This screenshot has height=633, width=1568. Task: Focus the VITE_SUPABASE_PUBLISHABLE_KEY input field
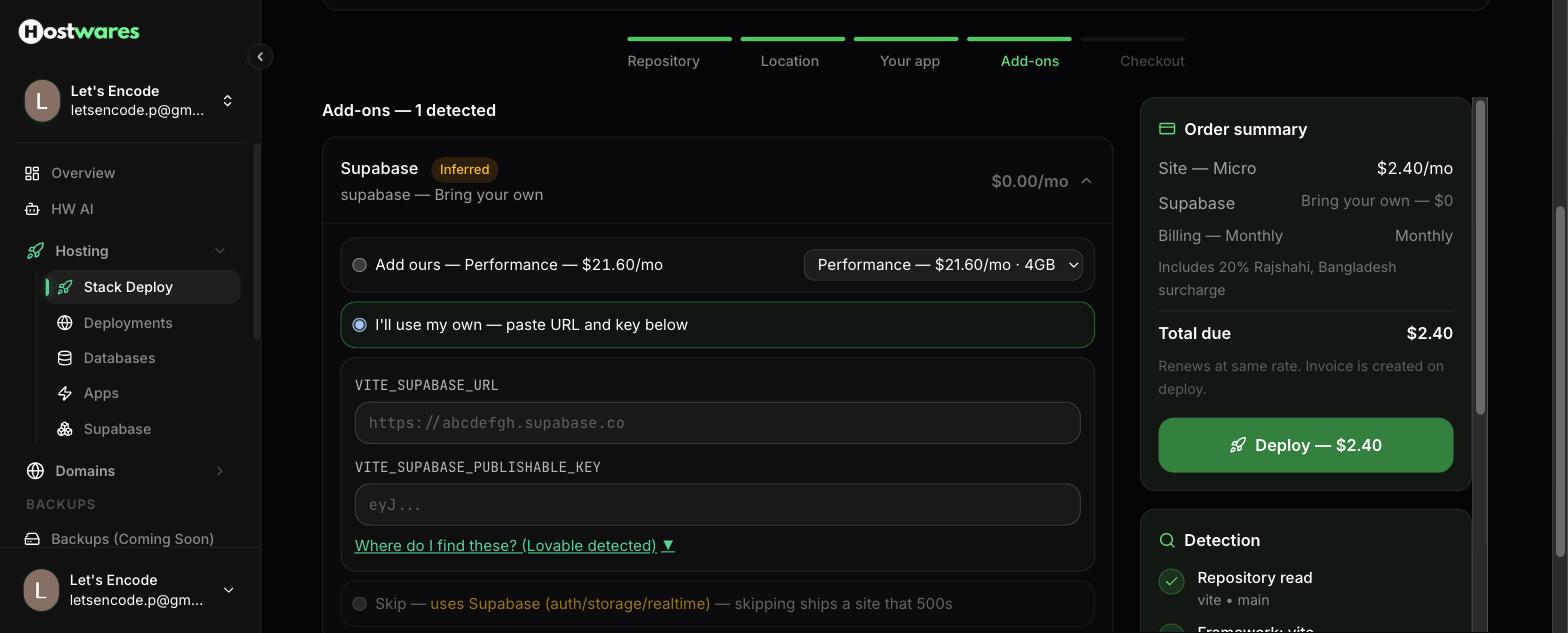click(x=717, y=505)
